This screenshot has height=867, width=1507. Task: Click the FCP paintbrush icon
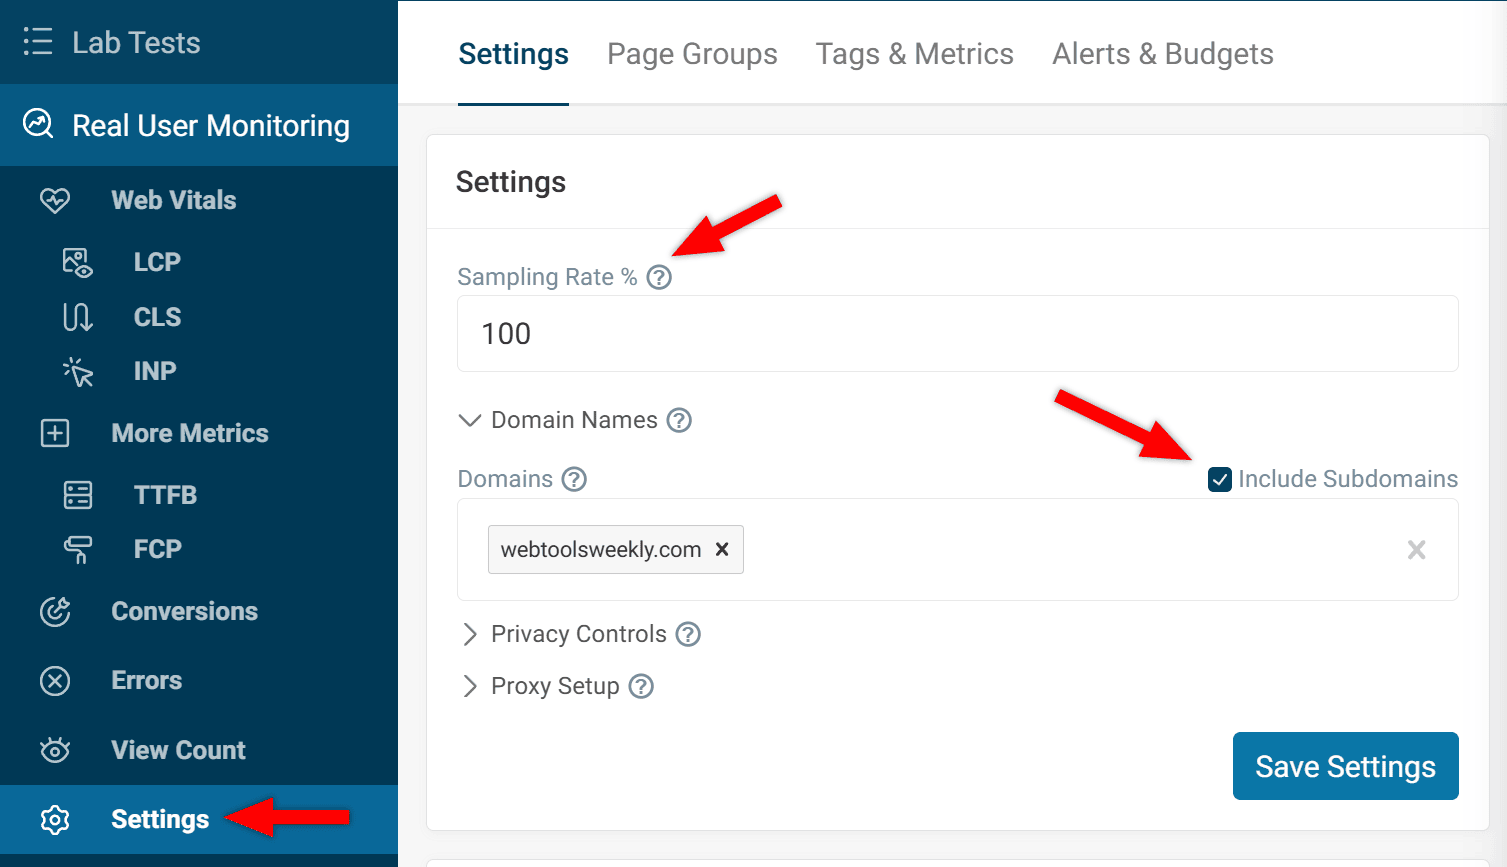click(x=76, y=549)
